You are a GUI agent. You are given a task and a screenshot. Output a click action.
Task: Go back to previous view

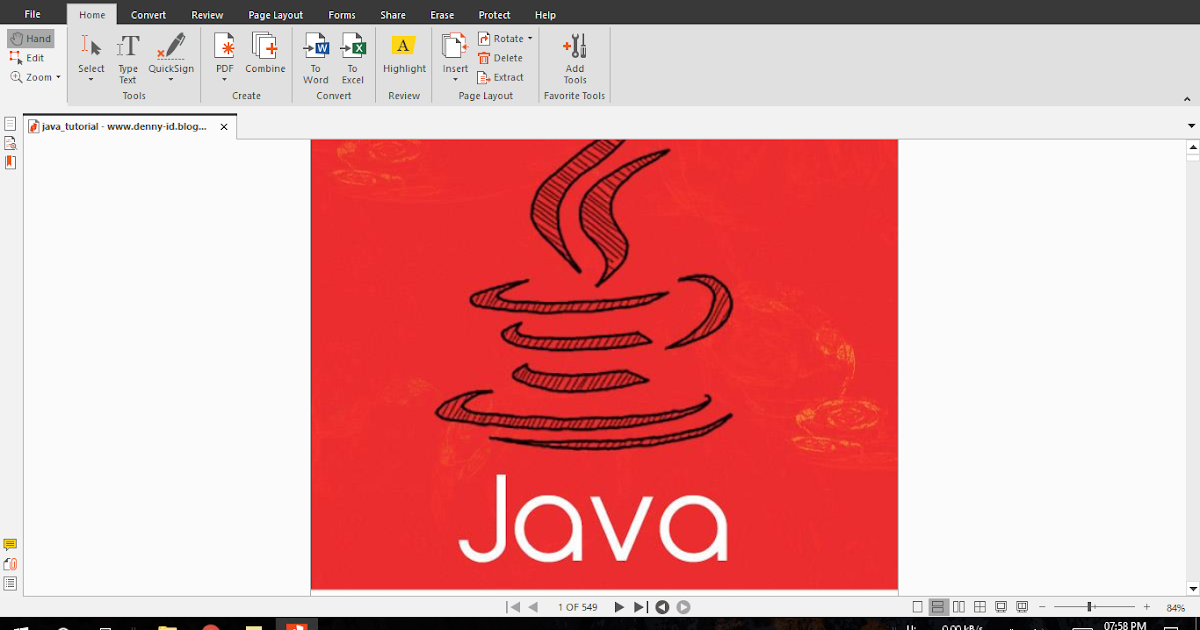662,607
